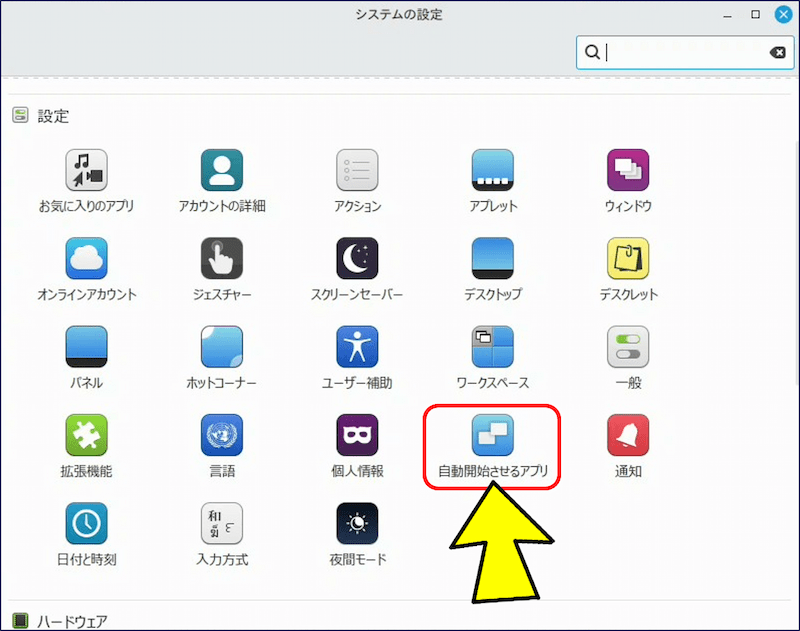Open お気に入りのアプリ settings
The width and height of the screenshot is (800, 631).
pos(86,170)
